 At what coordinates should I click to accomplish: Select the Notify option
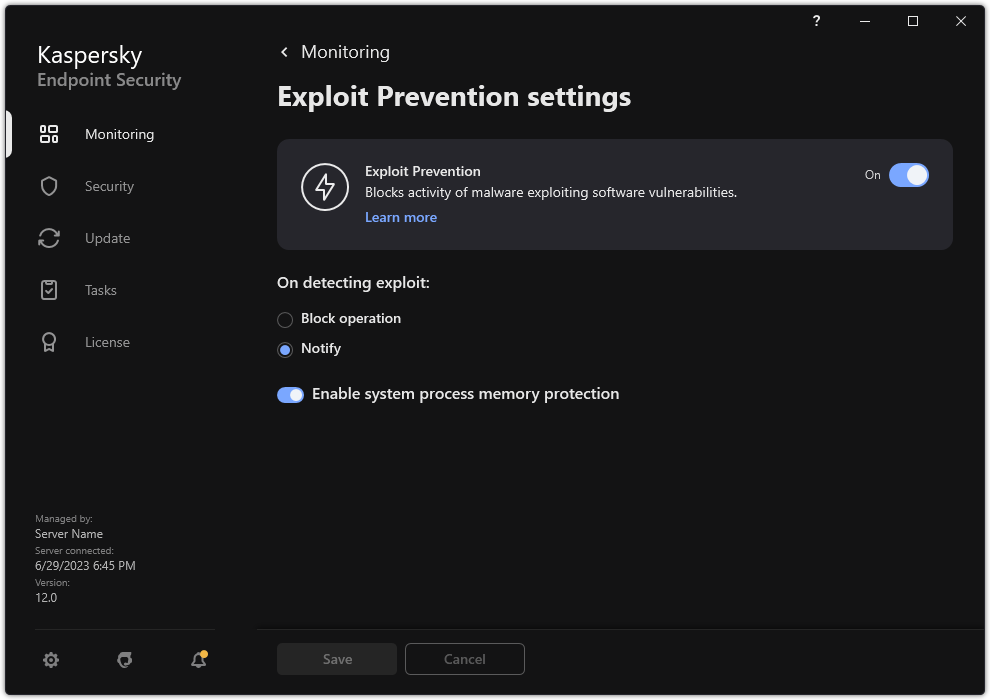click(x=284, y=349)
